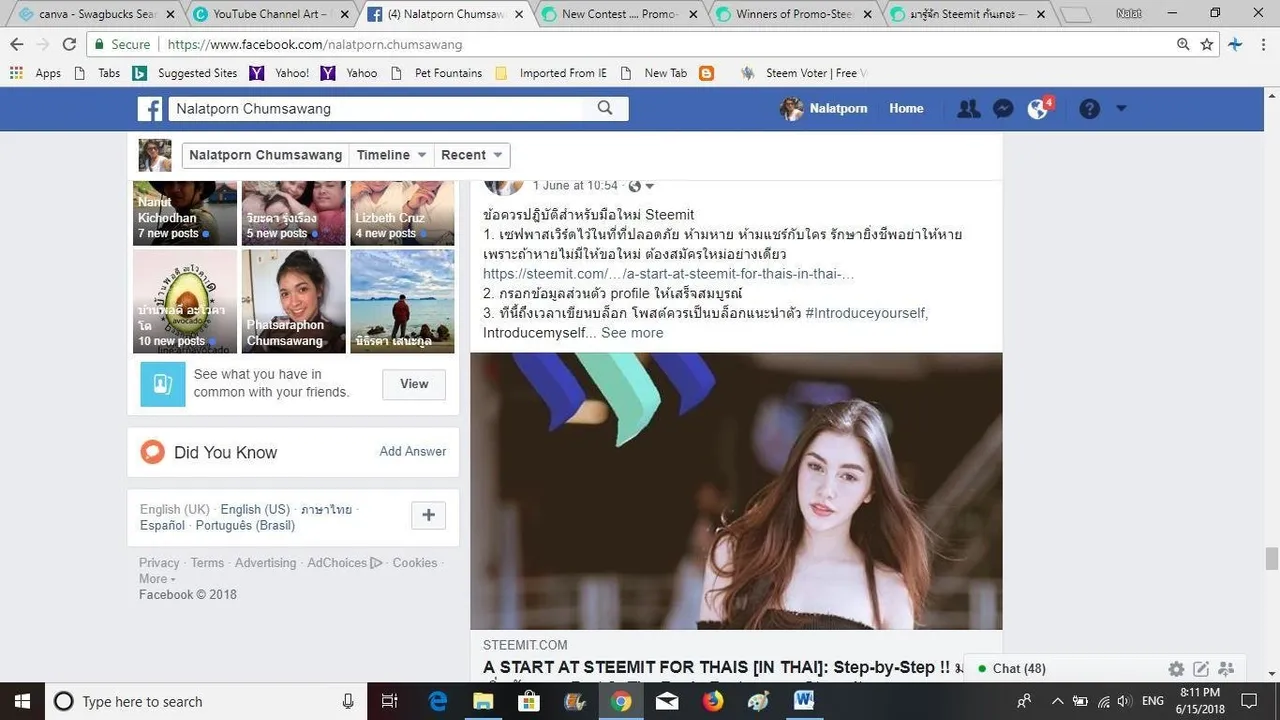
Task: Click the browser back arrow
Action: coord(17,44)
